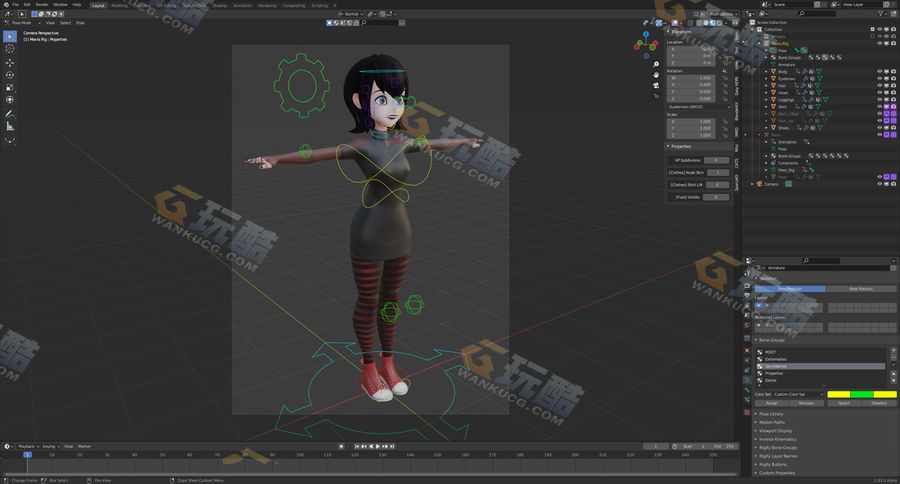Expand the Pose Library panel

771,414
